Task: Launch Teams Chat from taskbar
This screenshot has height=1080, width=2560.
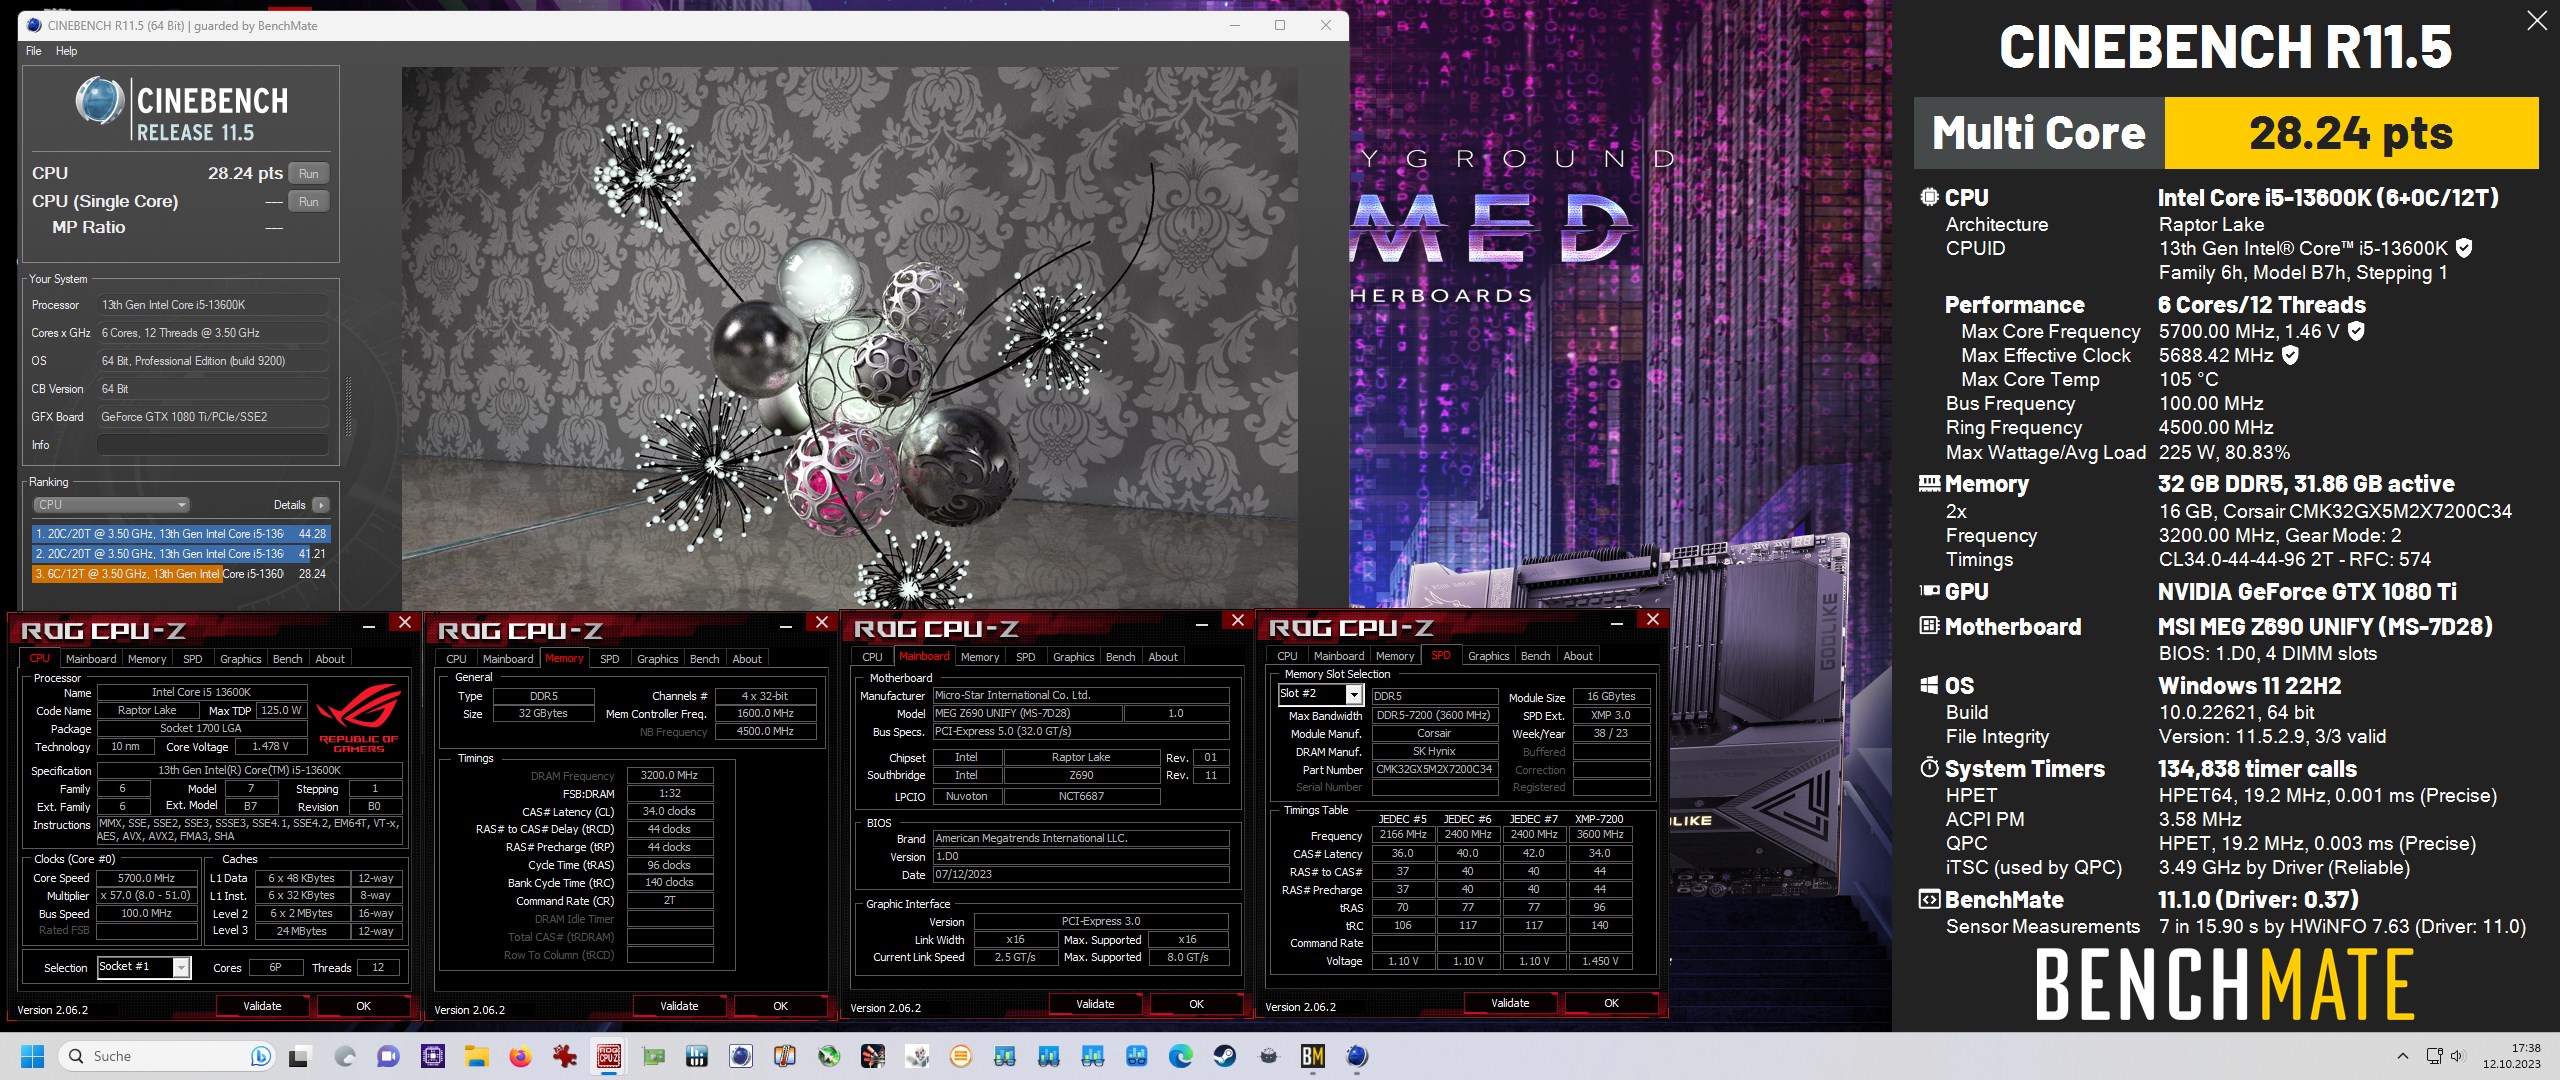Action: point(388,1056)
